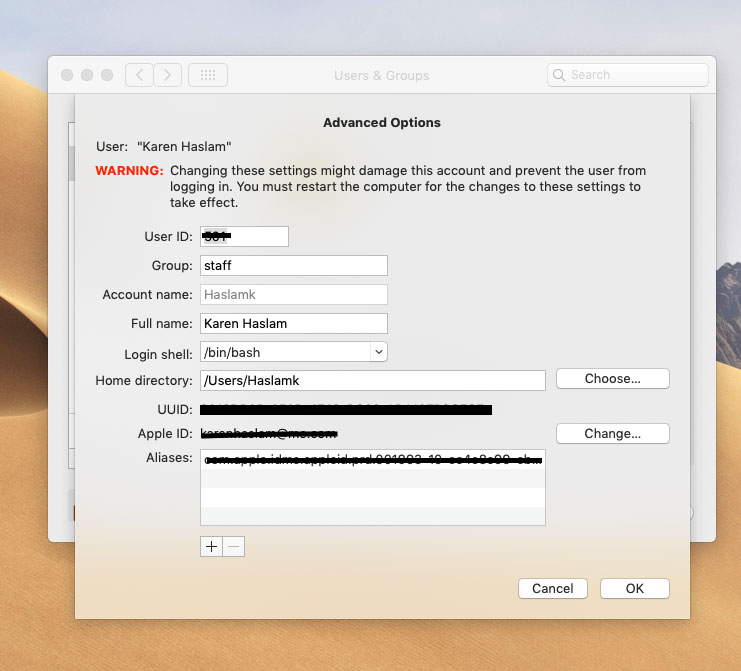Remove alias using the minus button

pyautogui.click(x=234, y=547)
